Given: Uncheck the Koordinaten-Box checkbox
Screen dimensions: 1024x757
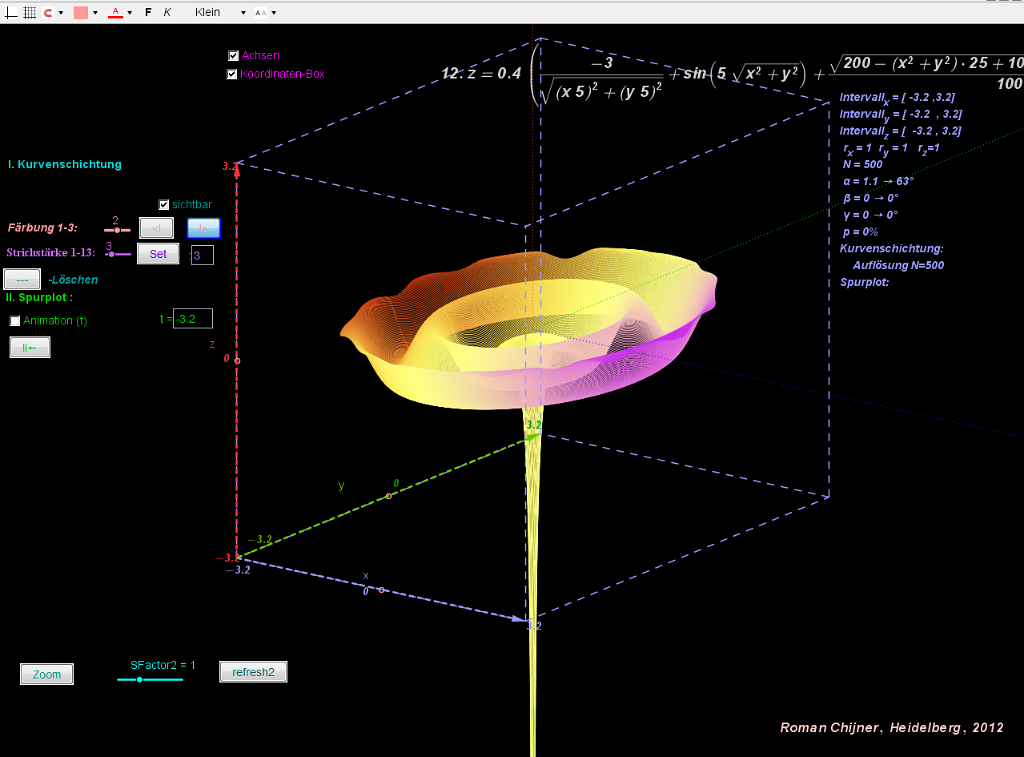Looking at the screenshot, I should (232, 74).
